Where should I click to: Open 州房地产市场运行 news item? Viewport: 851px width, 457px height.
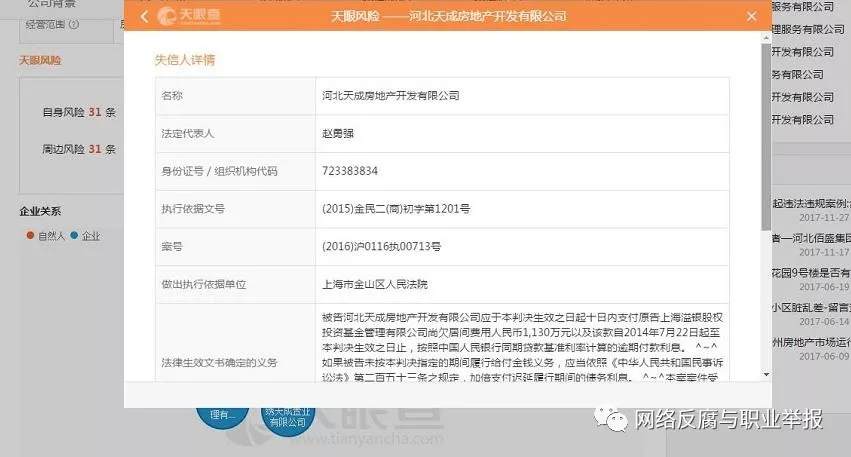pyautogui.click(x=811, y=348)
